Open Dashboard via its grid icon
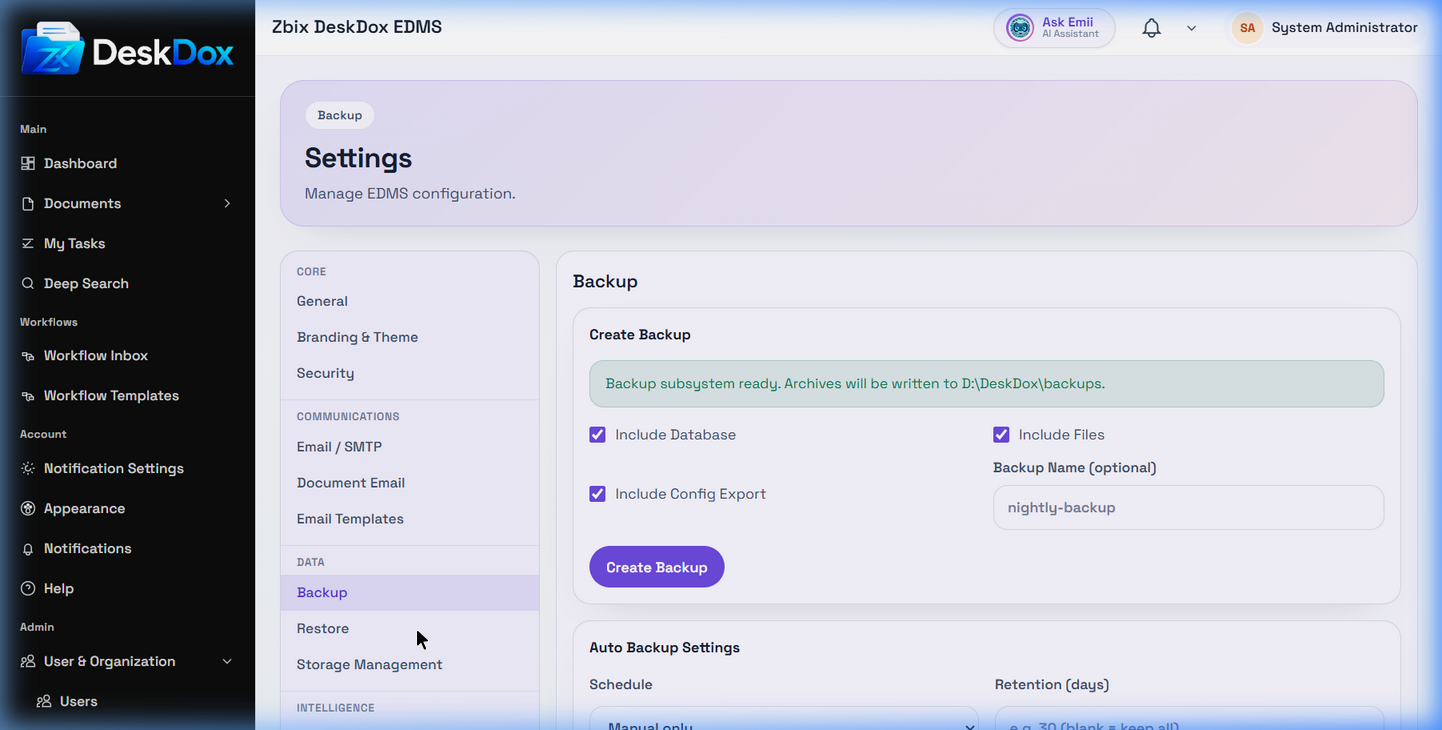This screenshot has width=1442, height=730. click(28, 163)
